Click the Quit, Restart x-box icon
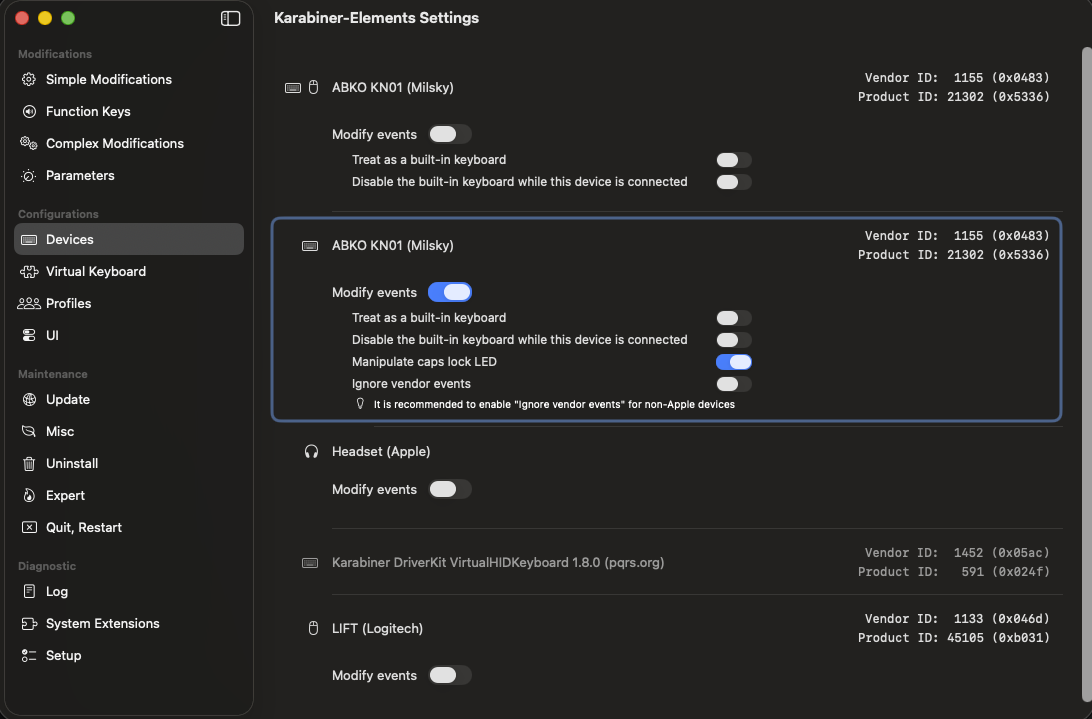 pyautogui.click(x=29, y=528)
